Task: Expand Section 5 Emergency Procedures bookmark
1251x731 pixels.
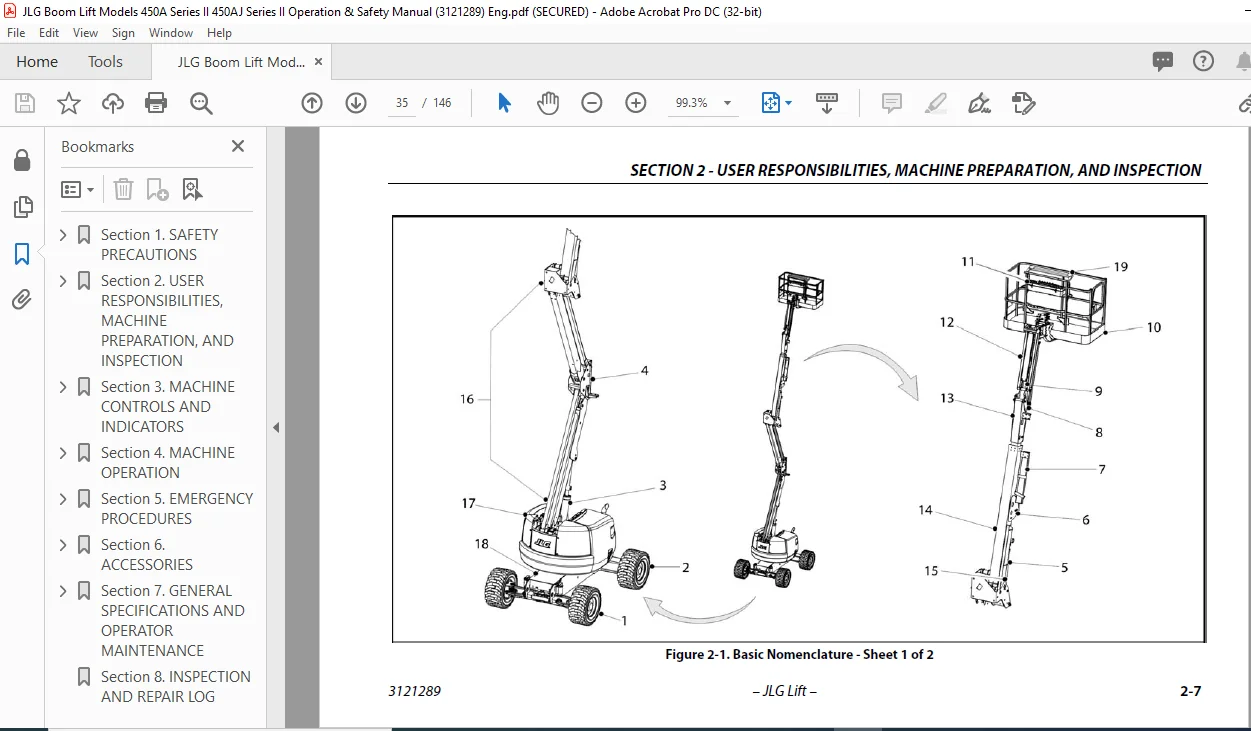Action: (x=64, y=499)
